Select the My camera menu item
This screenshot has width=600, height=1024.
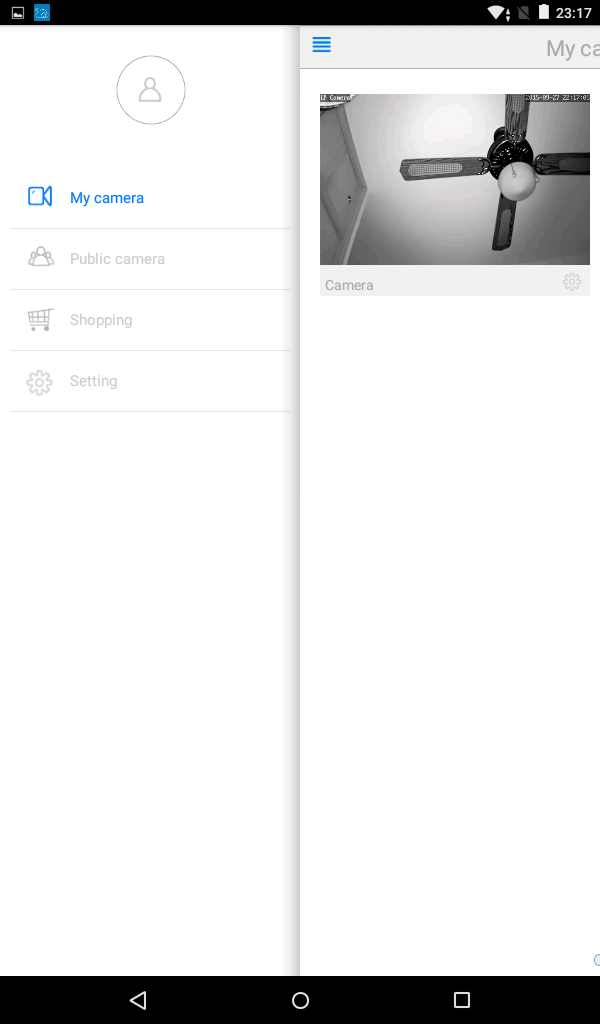[x=150, y=198]
